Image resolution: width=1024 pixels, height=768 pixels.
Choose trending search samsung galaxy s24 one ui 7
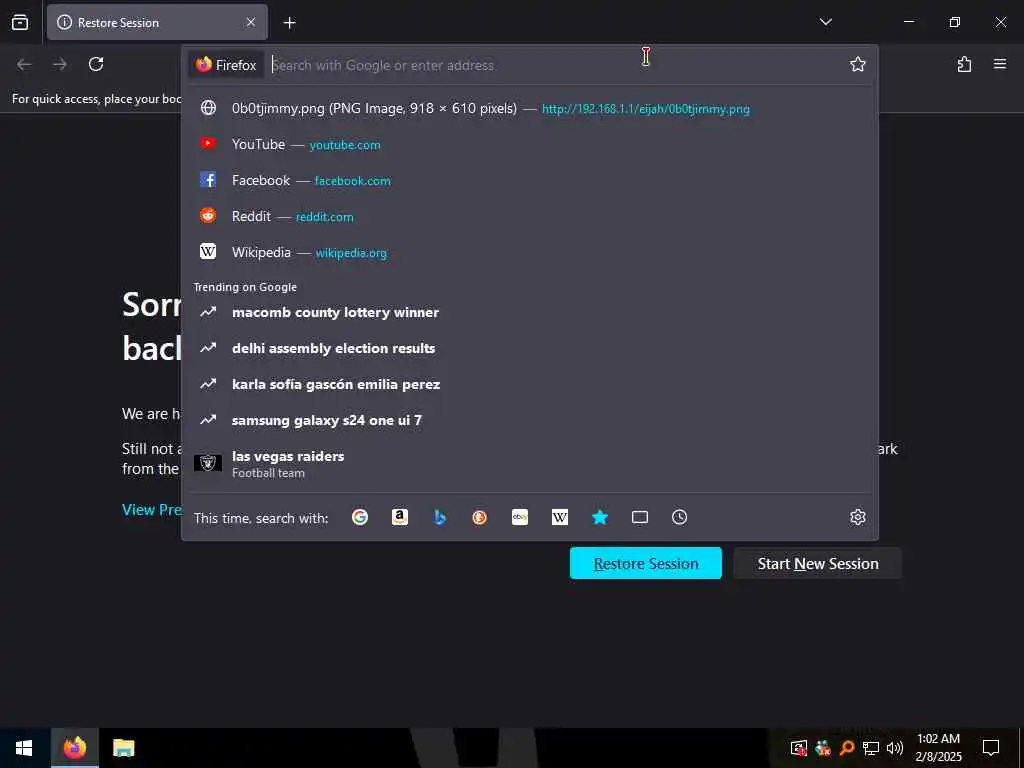(530, 420)
